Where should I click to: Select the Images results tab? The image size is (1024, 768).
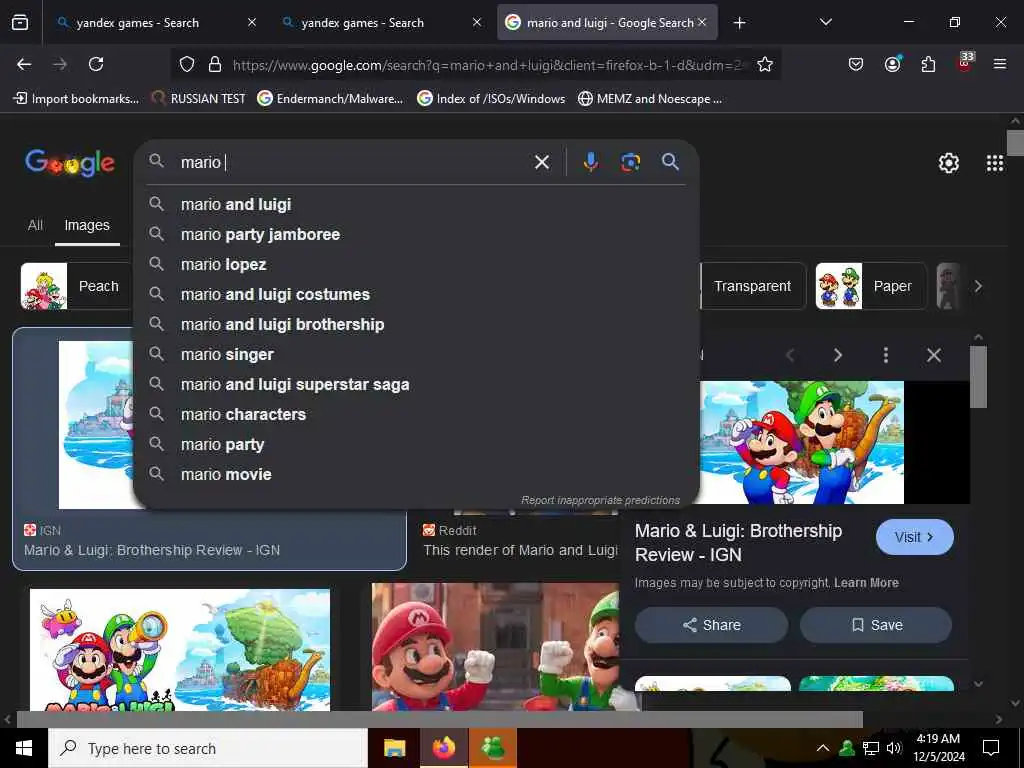tap(87, 225)
